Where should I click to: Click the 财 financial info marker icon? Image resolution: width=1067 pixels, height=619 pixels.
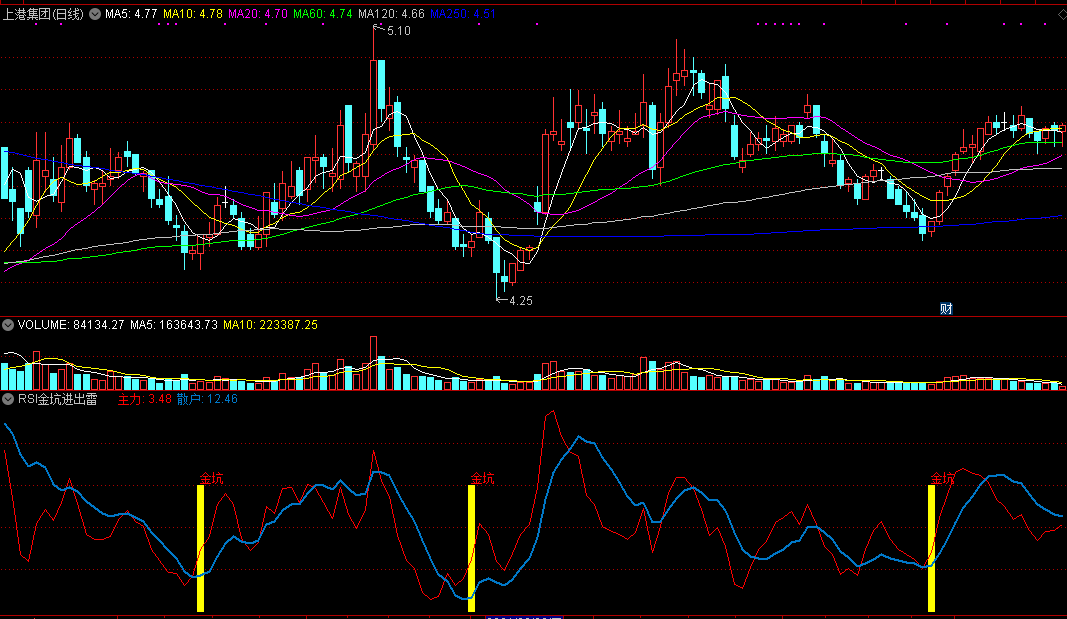click(x=946, y=309)
